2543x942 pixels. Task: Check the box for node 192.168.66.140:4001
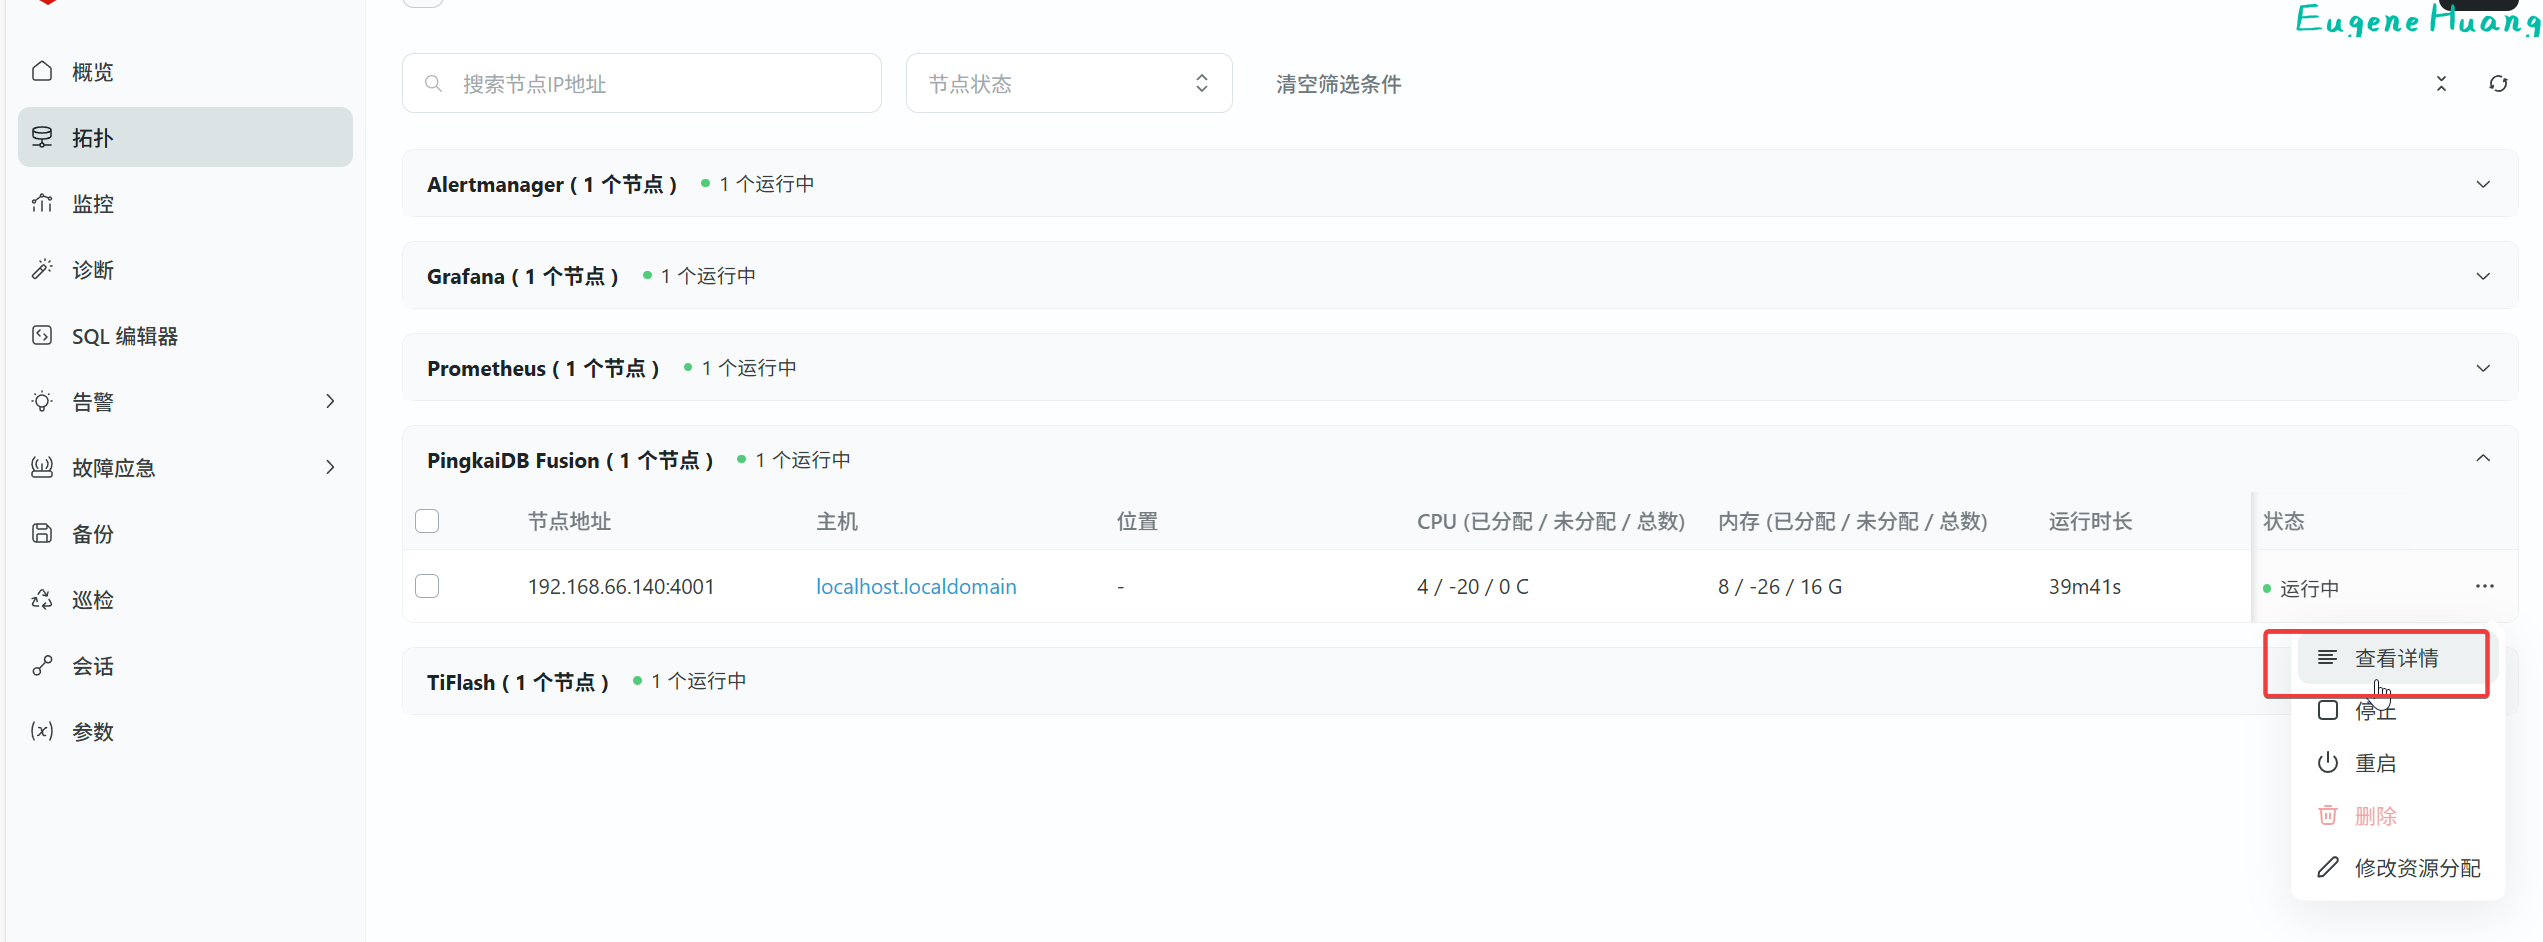(x=427, y=586)
